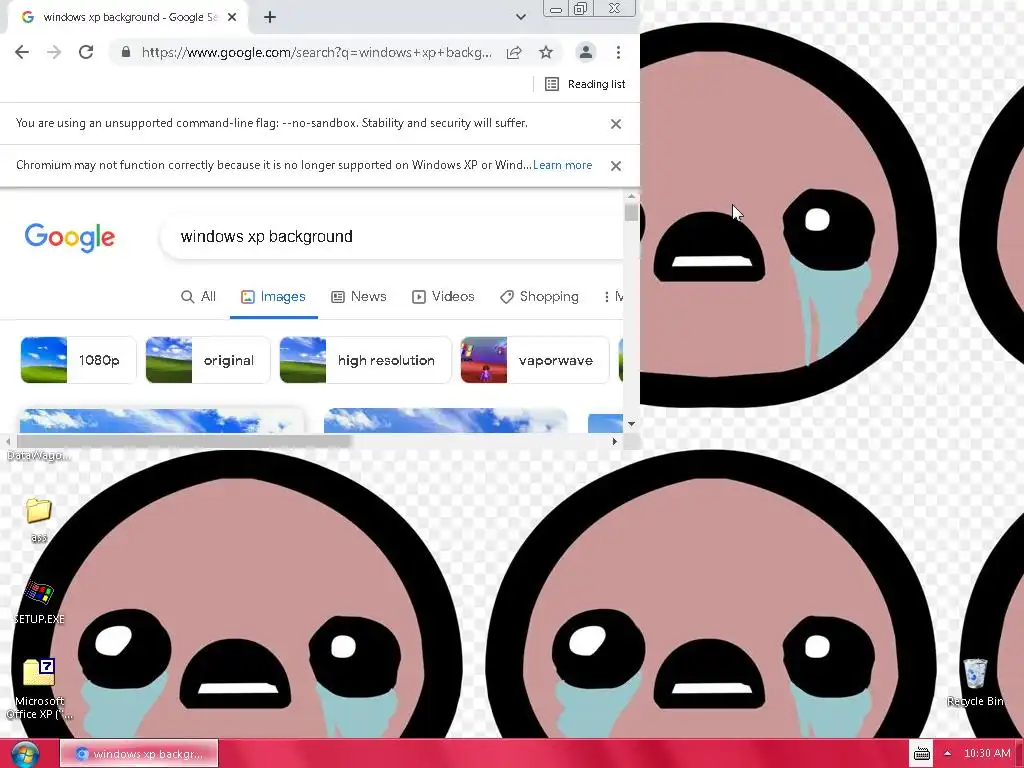This screenshot has width=1024, height=768.
Task: Click the 10:30 AM taskbar clock
Action: 987,754
